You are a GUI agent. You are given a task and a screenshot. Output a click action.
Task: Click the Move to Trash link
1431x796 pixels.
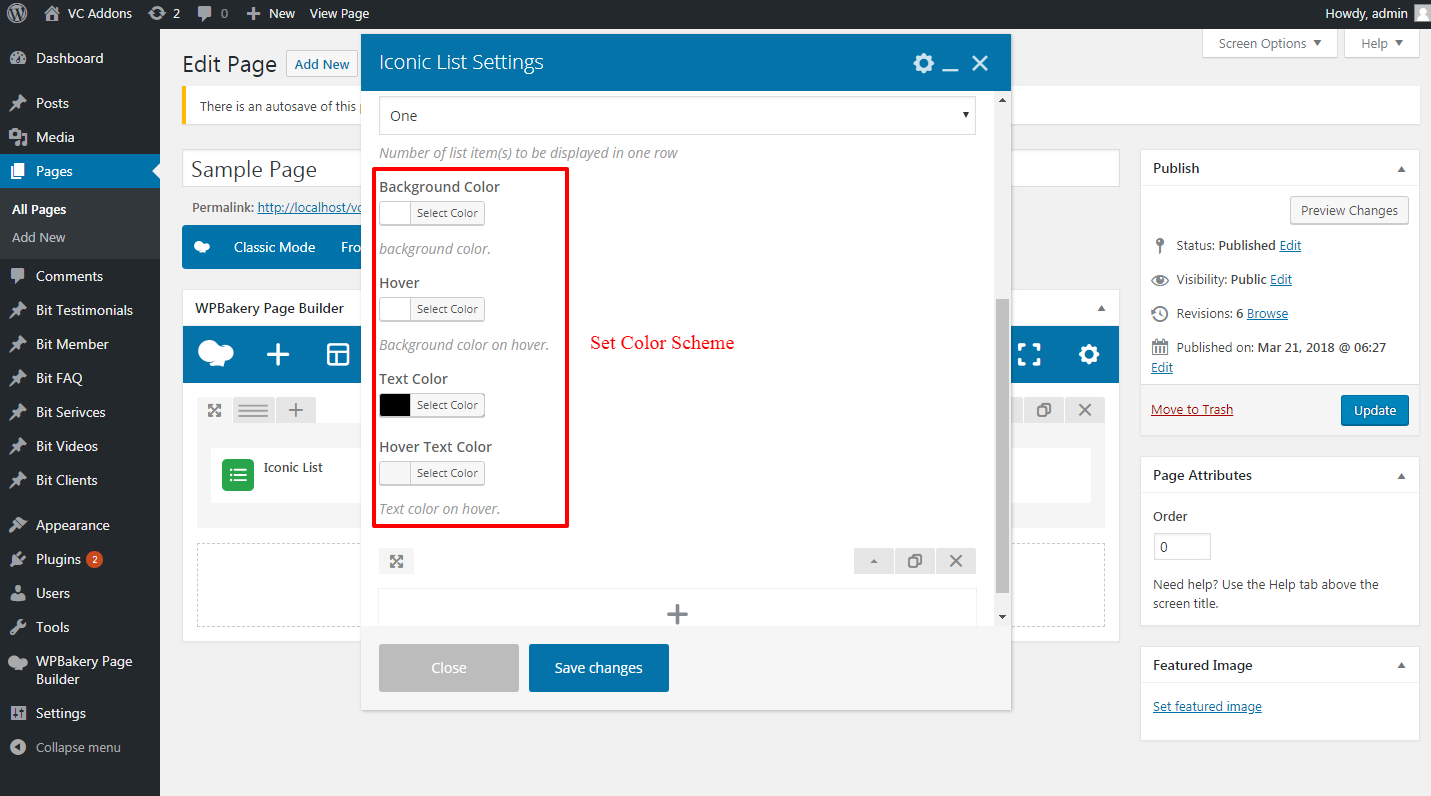(x=1191, y=410)
